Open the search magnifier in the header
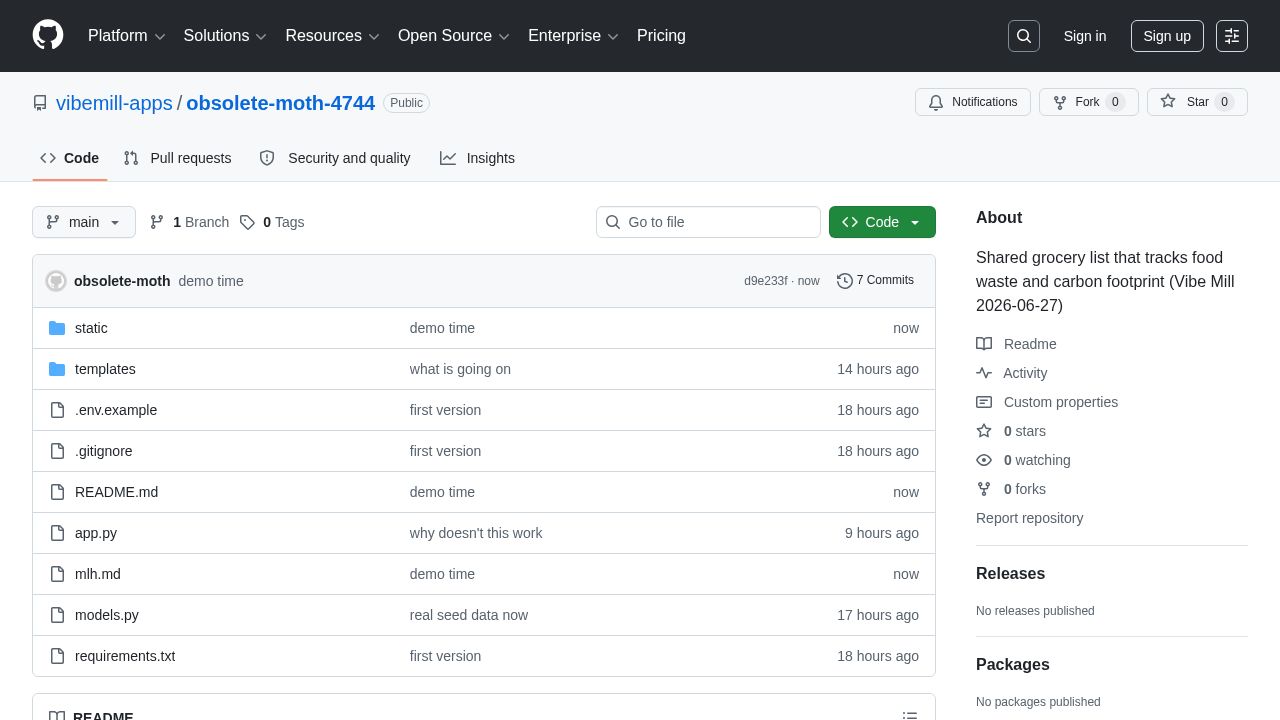1280x720 pixels. tap(1024, 36)
